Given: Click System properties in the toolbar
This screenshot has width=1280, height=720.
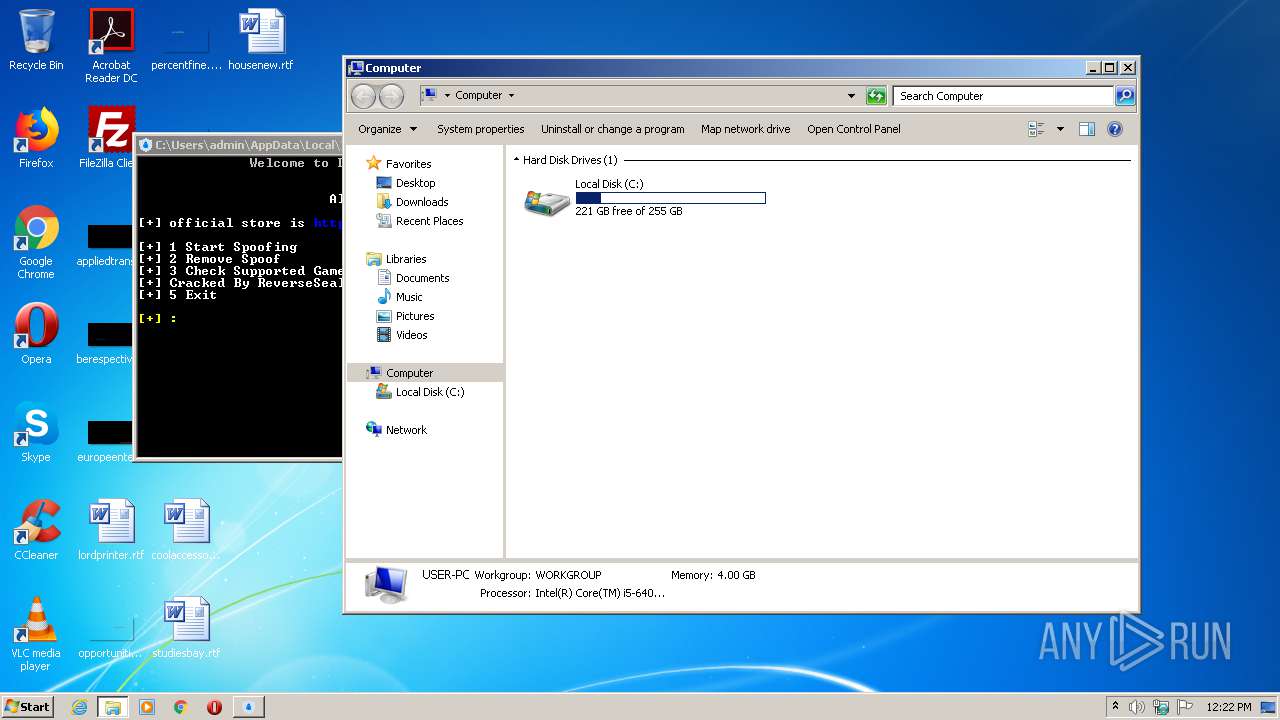Looking at the screenshot, I should tap(480, 129).
